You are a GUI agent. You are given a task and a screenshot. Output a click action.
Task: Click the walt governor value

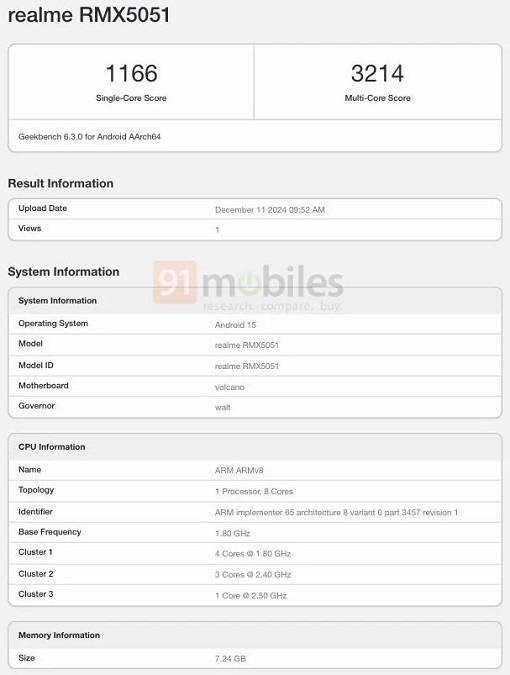[x=223, y=407]
